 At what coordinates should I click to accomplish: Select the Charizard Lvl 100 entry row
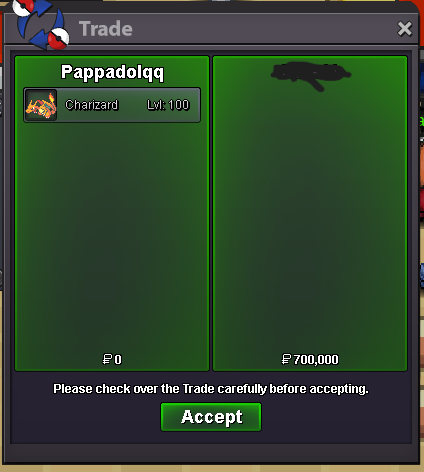click(x=112, y=105)
